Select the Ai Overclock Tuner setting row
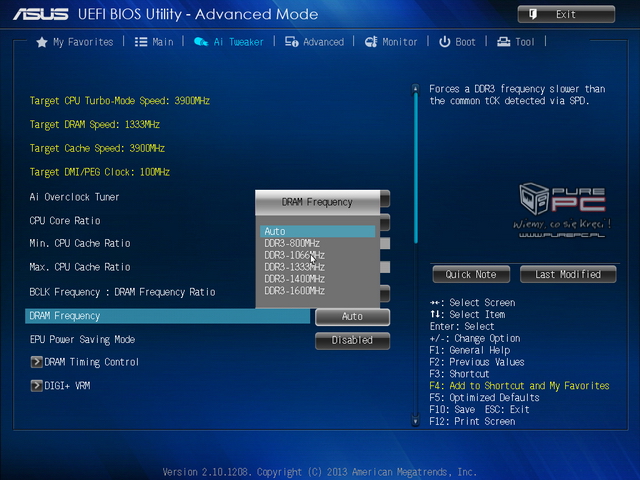 pyautogui.click(x=75, y=197)
